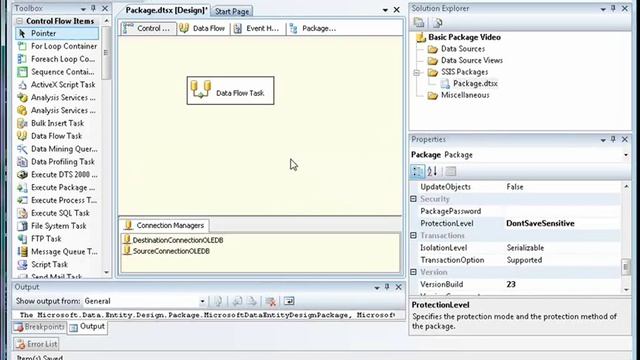The image size is (640, 360).
Task: Select the Execute DTS 2000 task
Action: coord(57,175)
